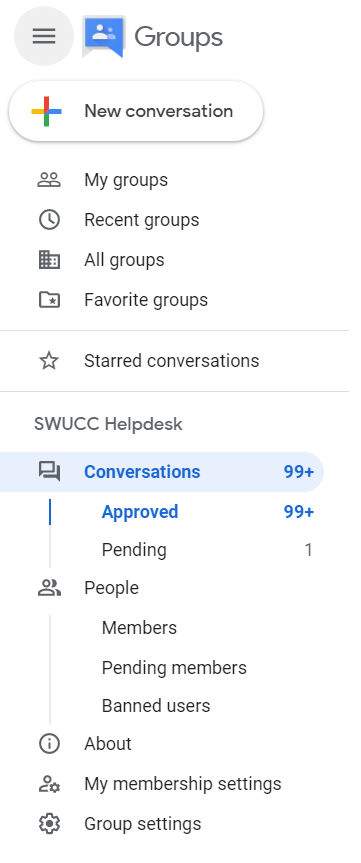
Task: Toggle the hamburger main menu
Action: pos(44,36)
